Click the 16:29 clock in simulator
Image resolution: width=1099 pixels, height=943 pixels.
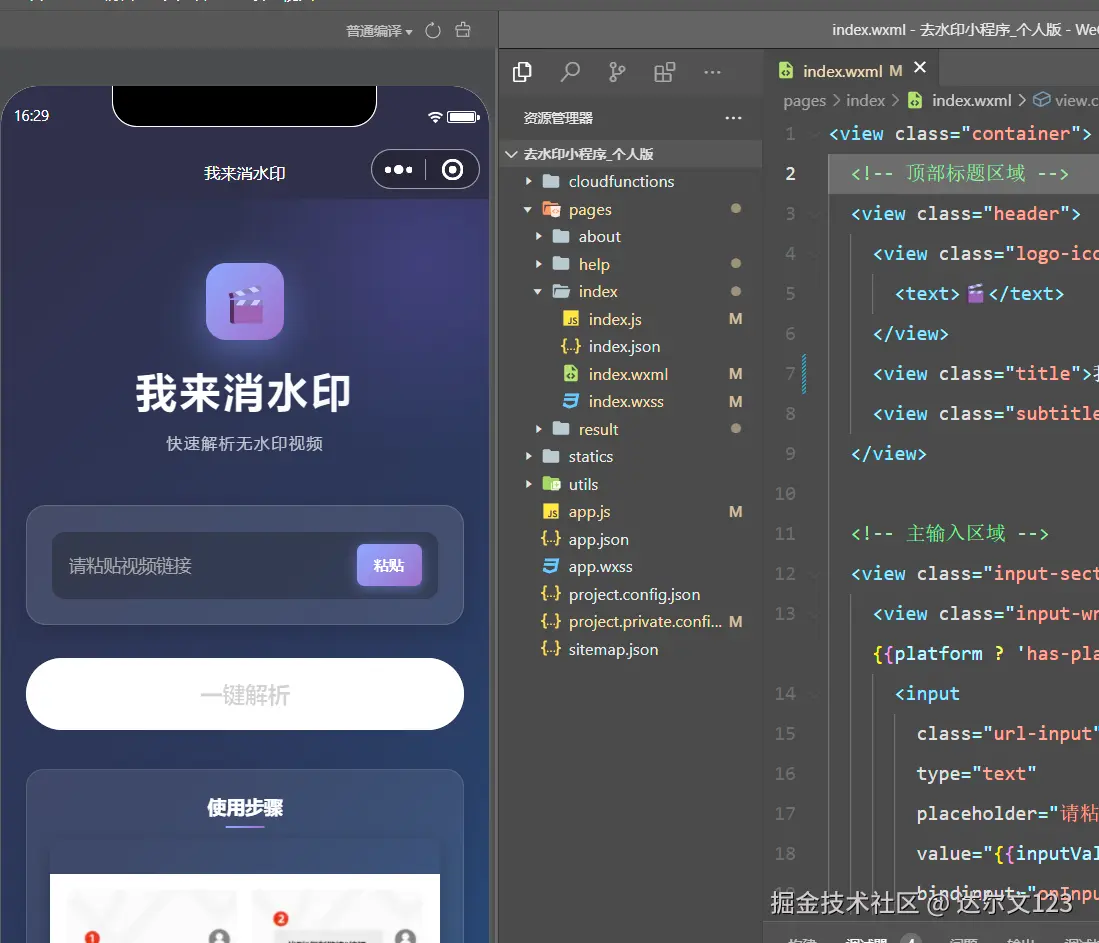point(32,116)
